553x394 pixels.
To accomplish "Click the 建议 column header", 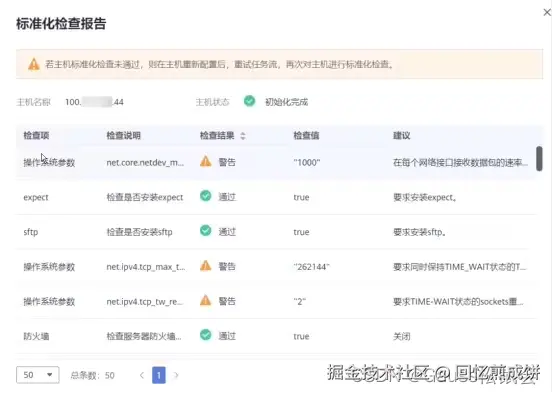I will click(x=402, y=135).
